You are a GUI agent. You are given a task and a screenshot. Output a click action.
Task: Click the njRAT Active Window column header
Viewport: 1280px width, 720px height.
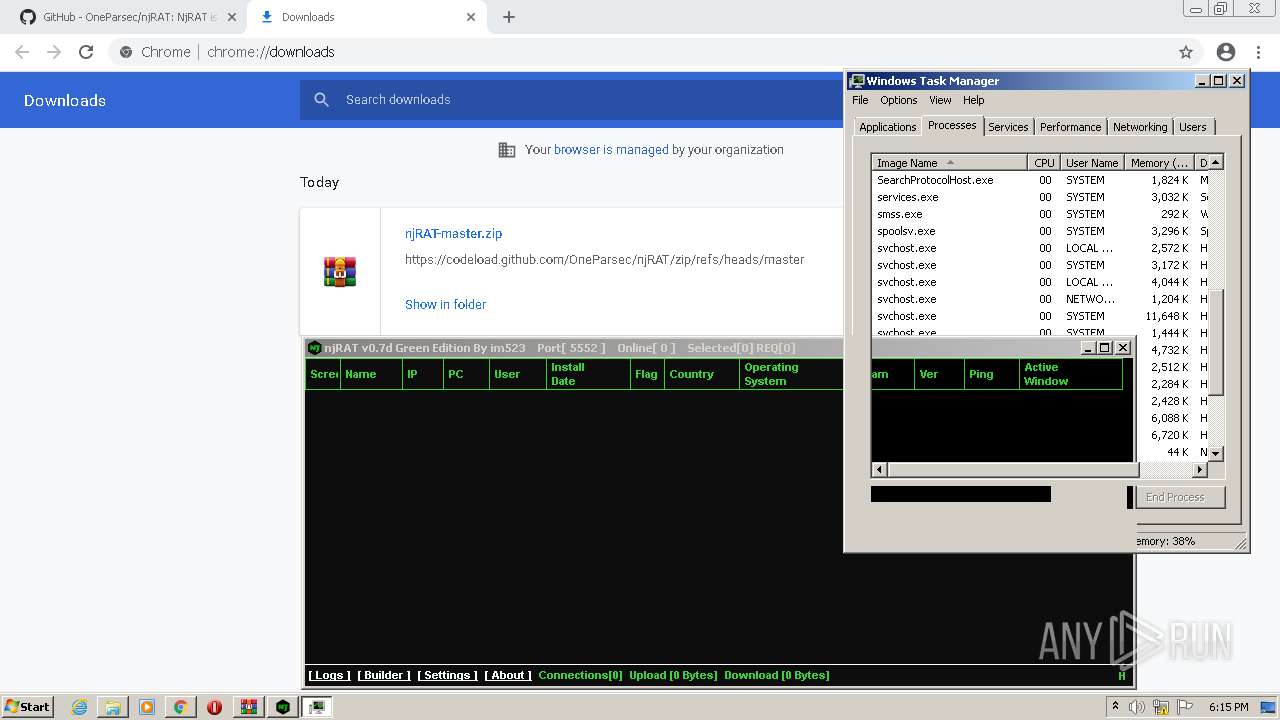pos(1070,374)
